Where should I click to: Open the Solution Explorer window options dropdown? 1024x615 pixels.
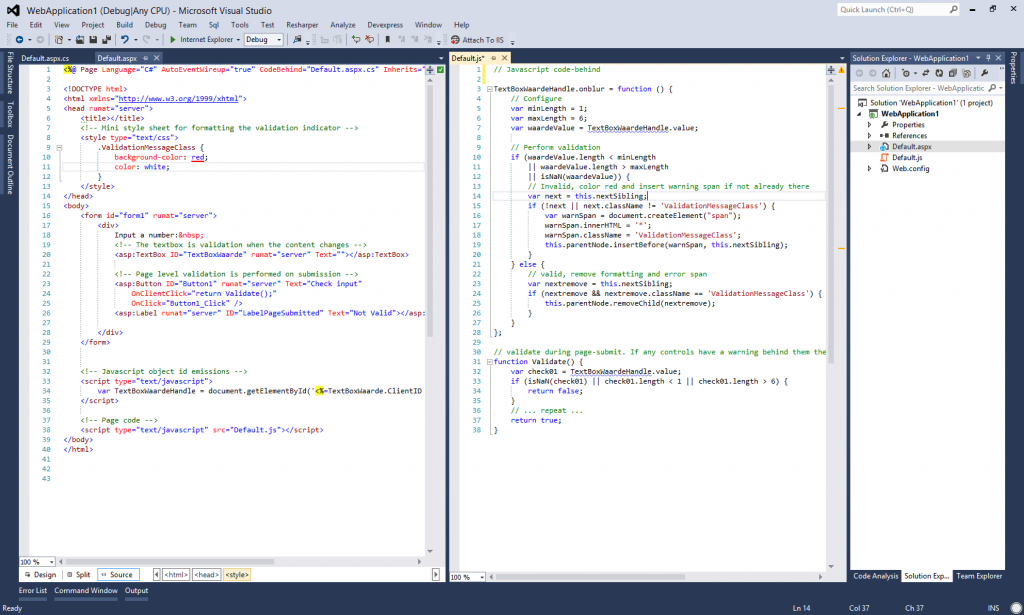[978, 58]
